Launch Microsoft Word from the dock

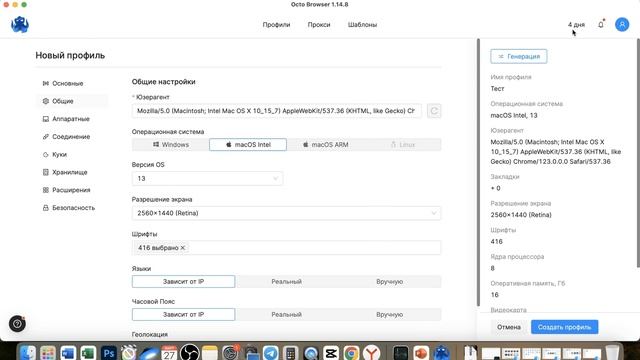pyautogui.click(x=68, y=353)
